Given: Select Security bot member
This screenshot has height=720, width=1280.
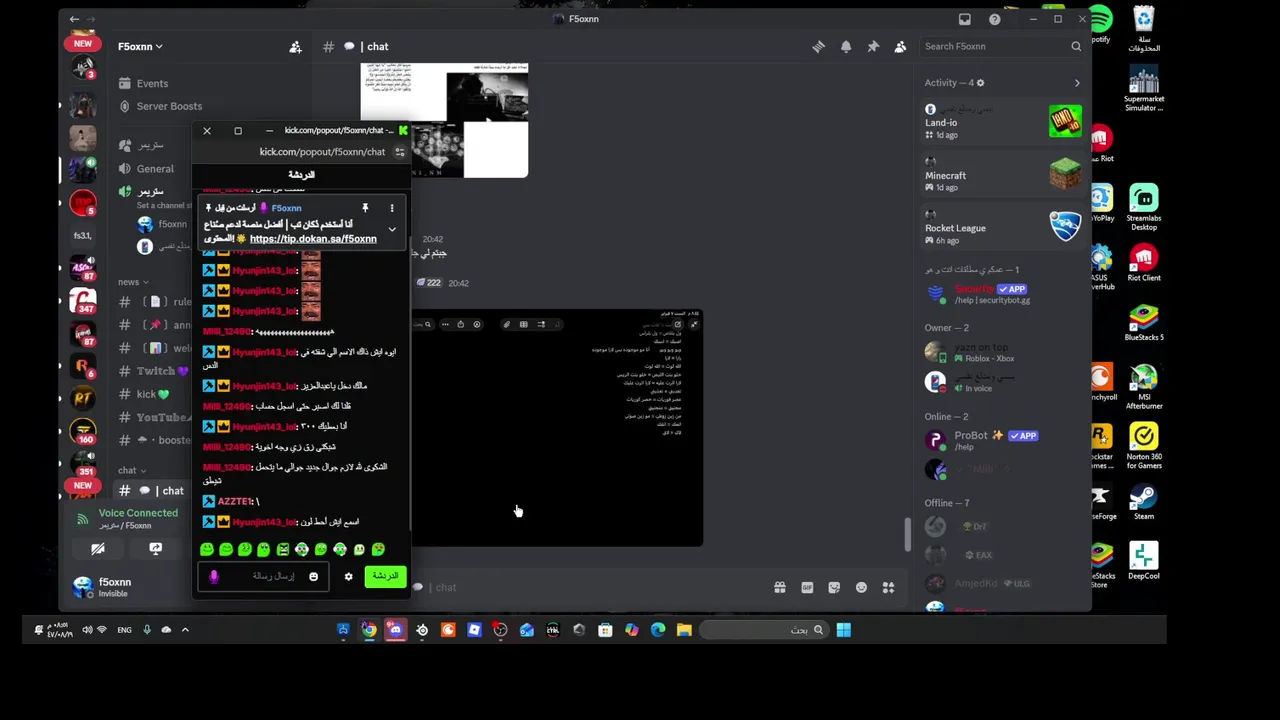Looking at the screenshot, I should [1003, 294].
